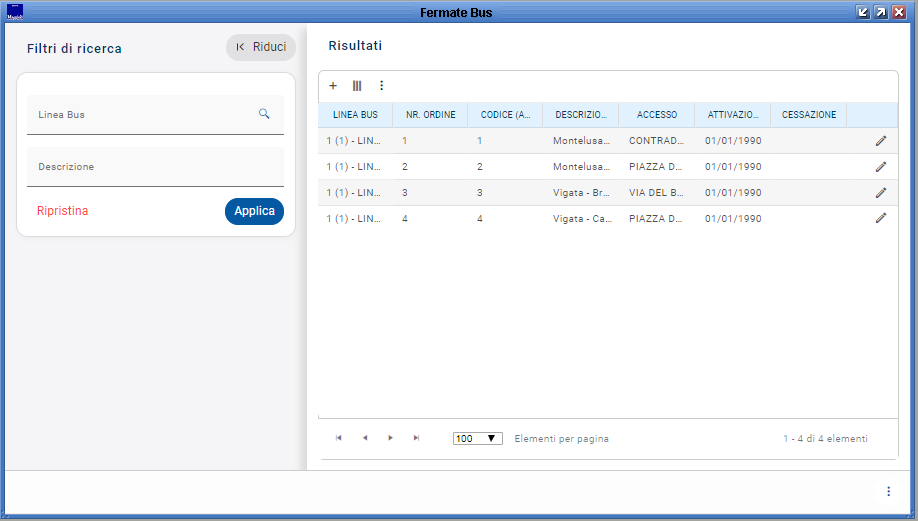Select 'Montelusa...' in order 2 row
The width and height of the screenshot is (918, 521).
[x=581, y=167]
